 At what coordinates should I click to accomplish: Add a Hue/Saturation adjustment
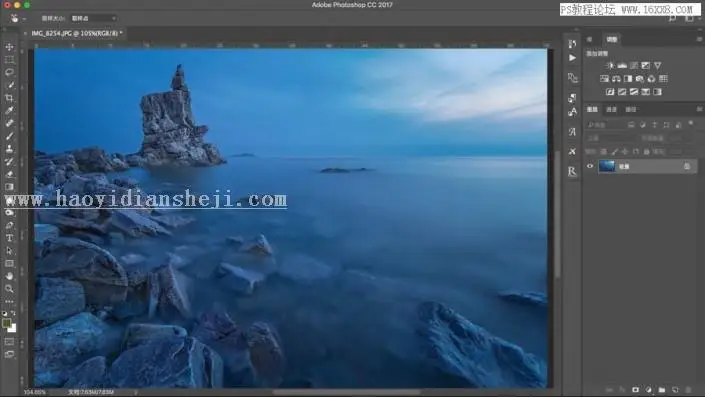(604, 79)
